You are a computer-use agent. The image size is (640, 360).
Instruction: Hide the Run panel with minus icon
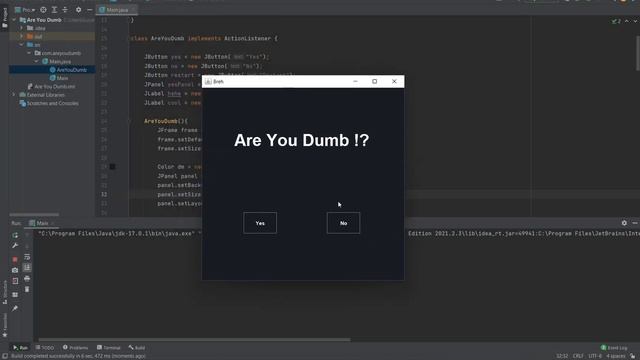pos(635,223)
